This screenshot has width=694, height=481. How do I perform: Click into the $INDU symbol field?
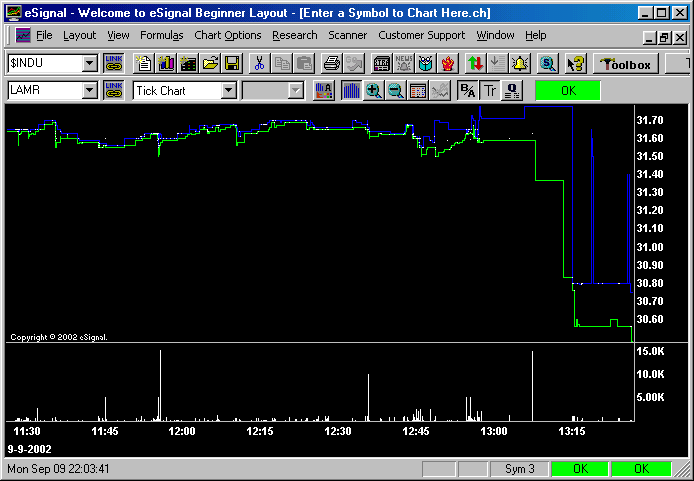tap(45, 63)
